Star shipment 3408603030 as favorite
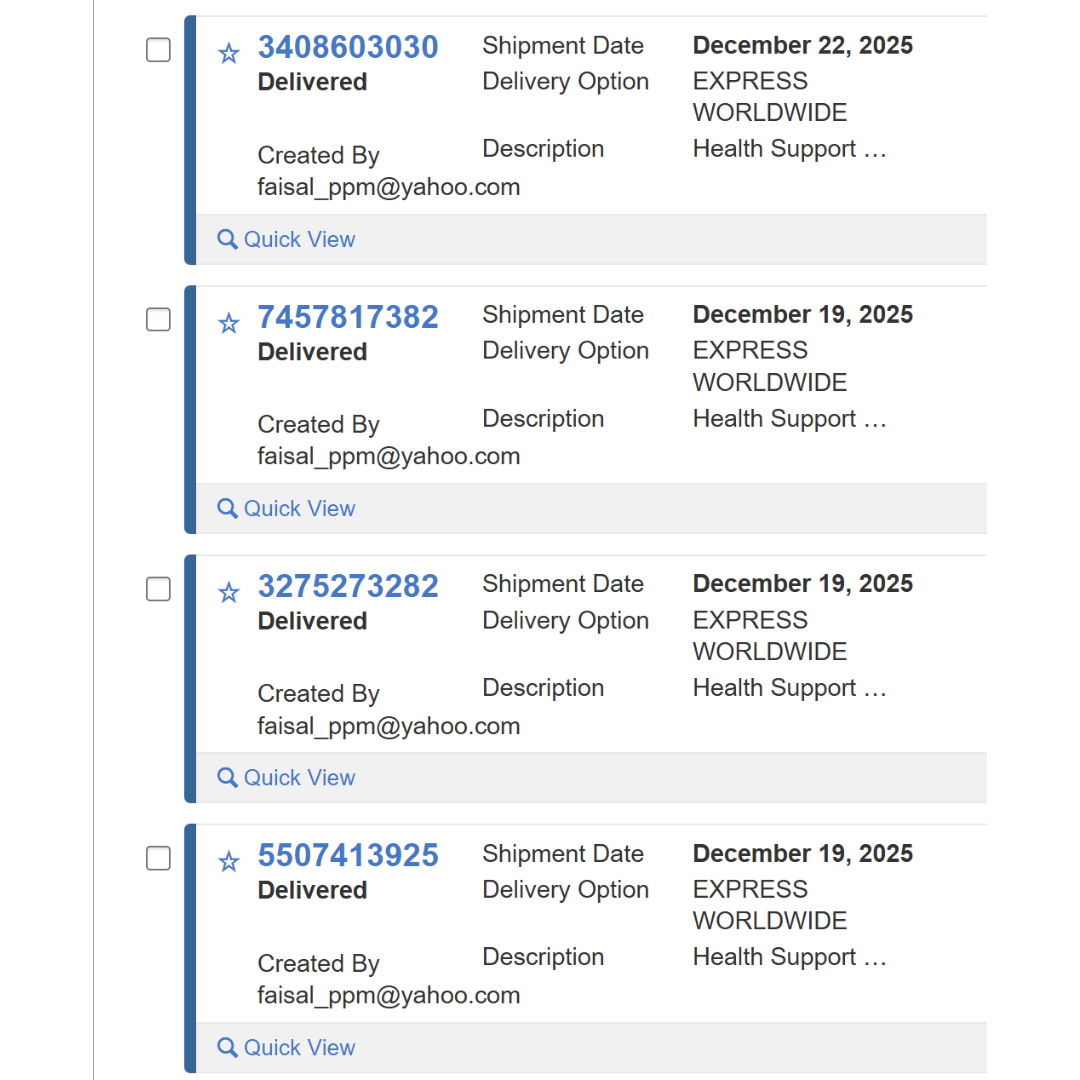 229,53
